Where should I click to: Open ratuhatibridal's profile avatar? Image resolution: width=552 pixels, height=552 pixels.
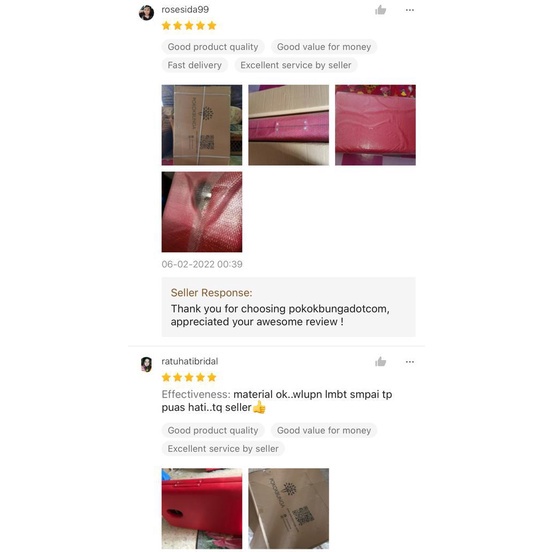coord(146,364)
